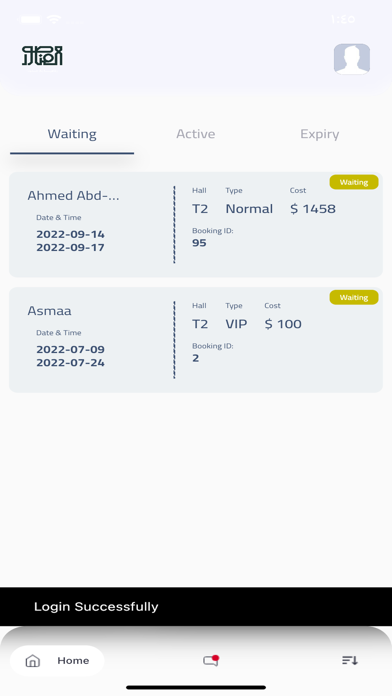Select the VIP type label

(x=236, y=324)
